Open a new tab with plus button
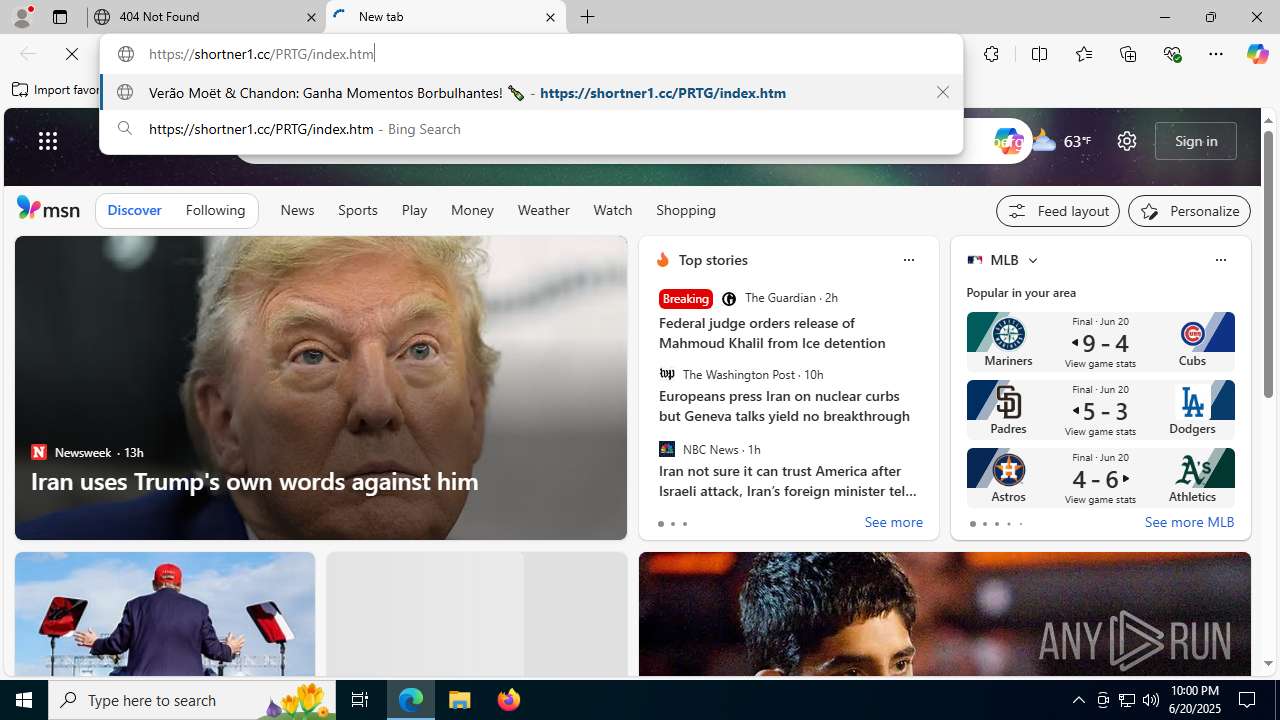 tap(588, 17)
